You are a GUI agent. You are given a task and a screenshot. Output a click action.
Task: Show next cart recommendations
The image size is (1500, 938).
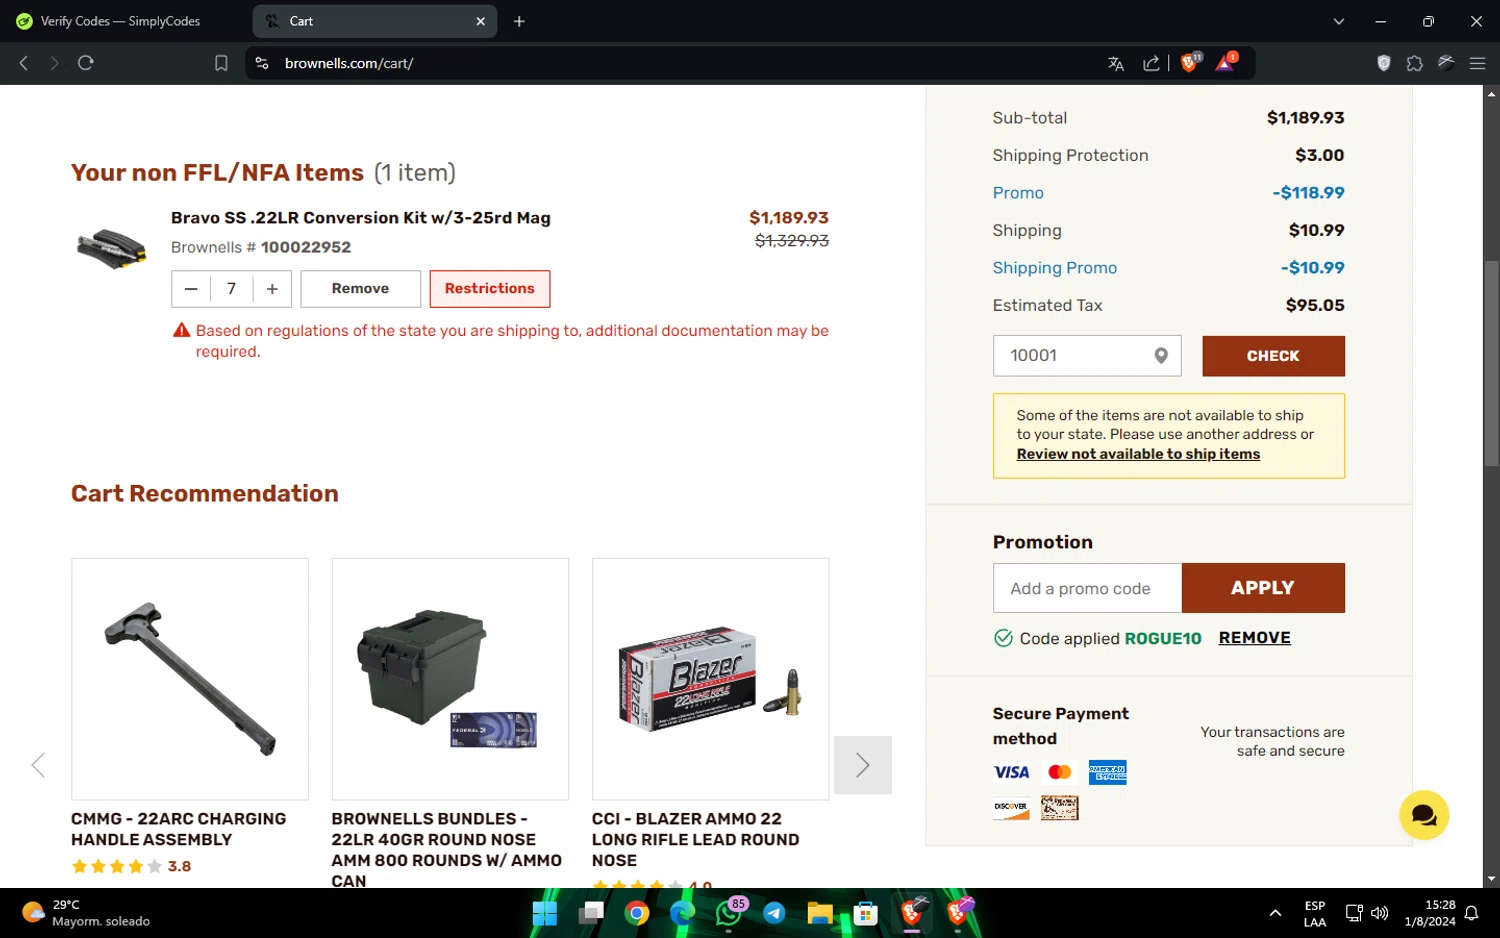pyautogui.click(x=862, y=765)
